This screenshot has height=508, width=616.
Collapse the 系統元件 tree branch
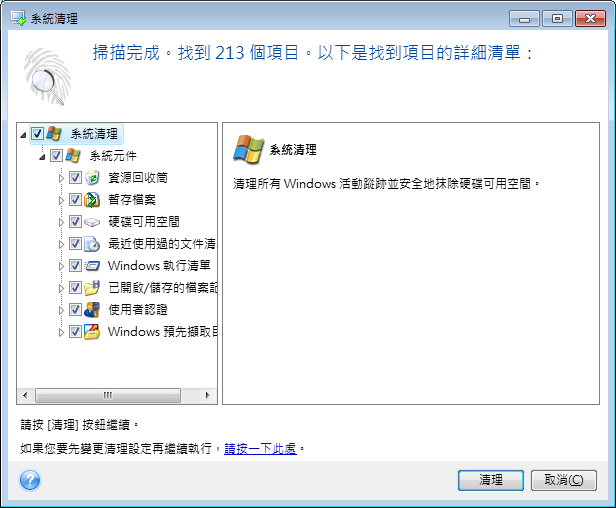click(x=42, y=157)
